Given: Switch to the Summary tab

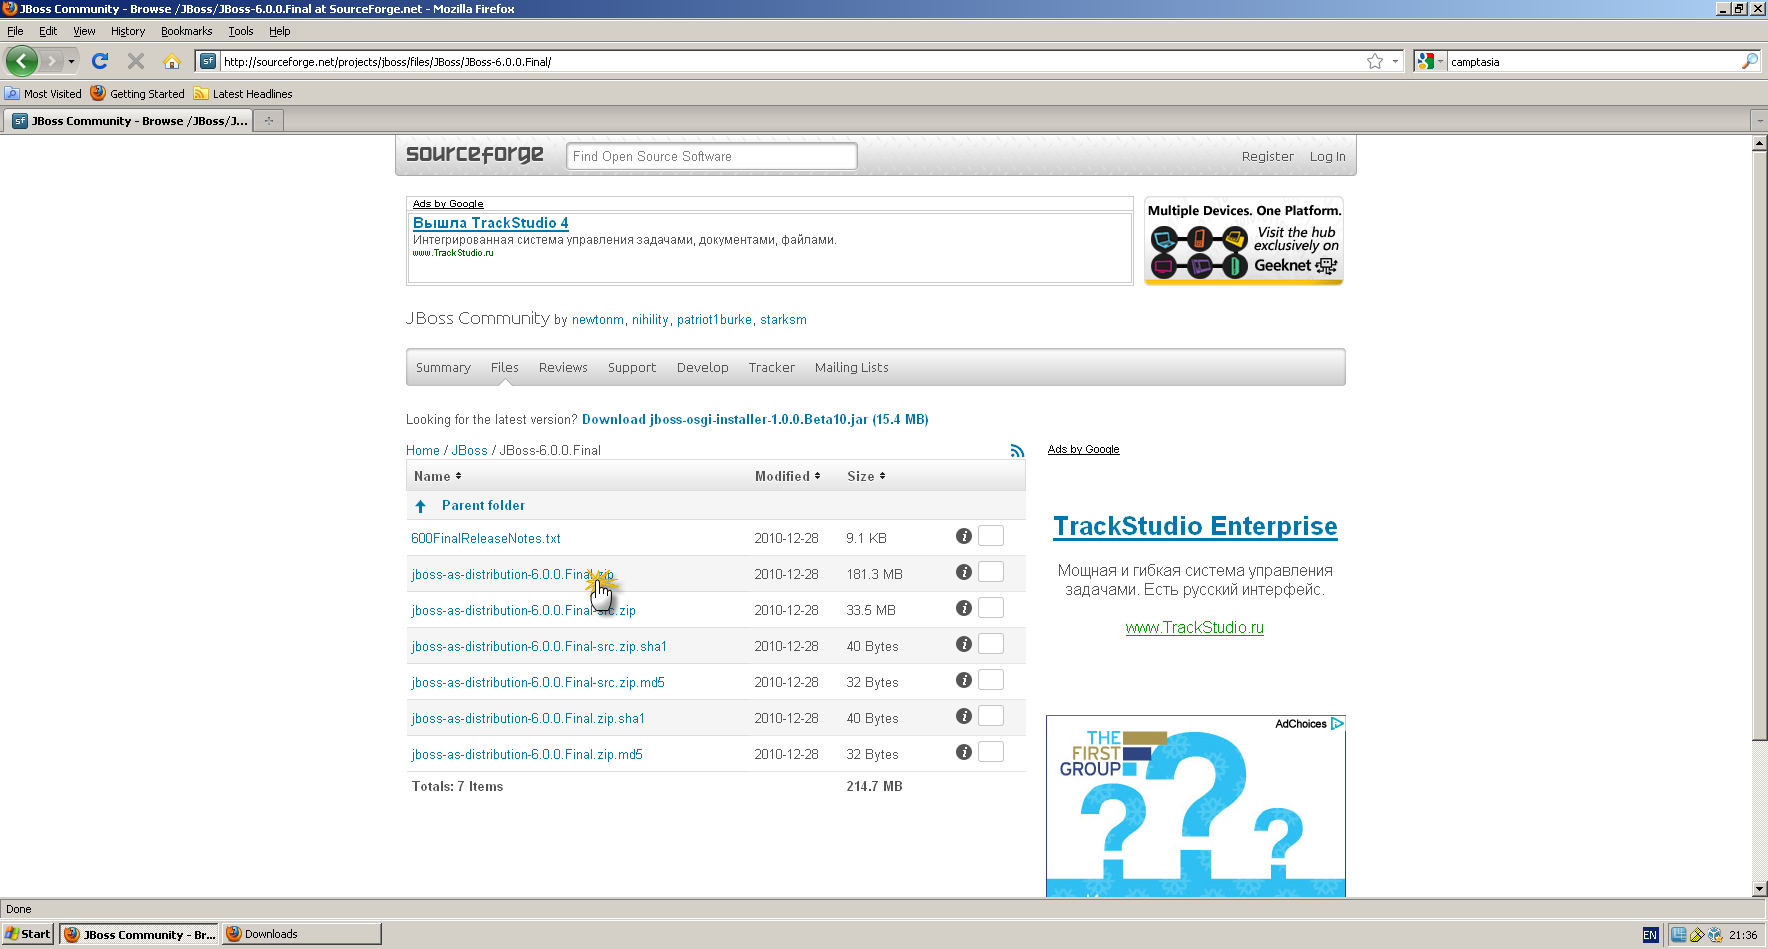Looking at the screenshot, I should 443,367.
